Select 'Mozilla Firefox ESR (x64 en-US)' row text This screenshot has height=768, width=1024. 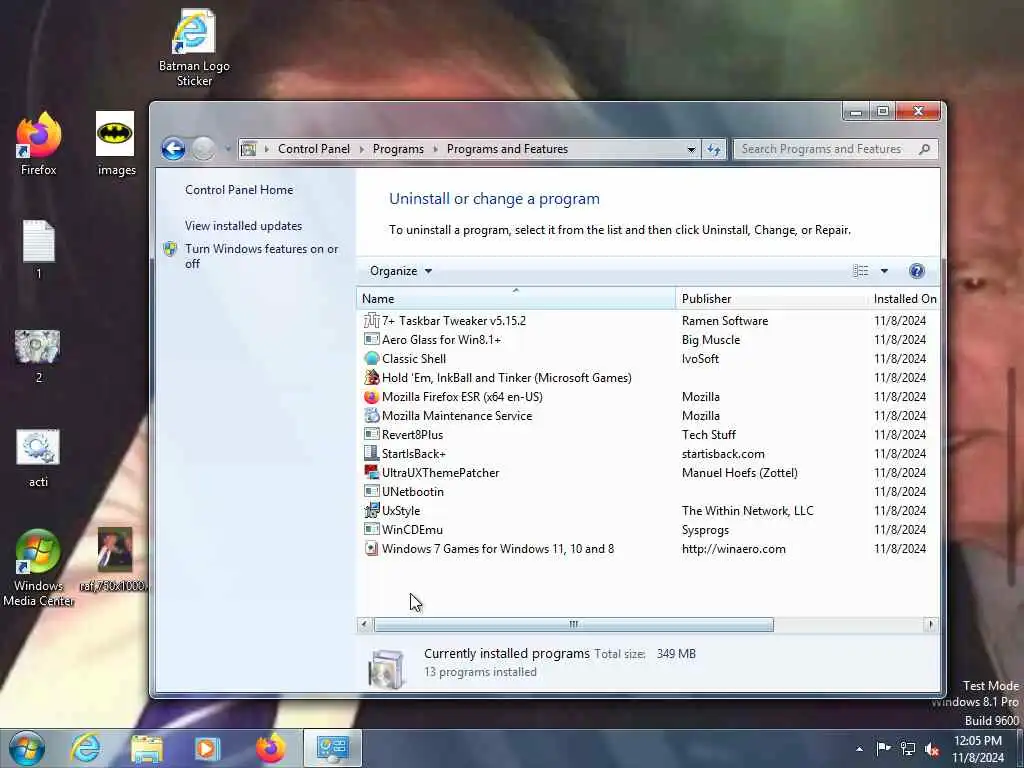coord(462,396)
